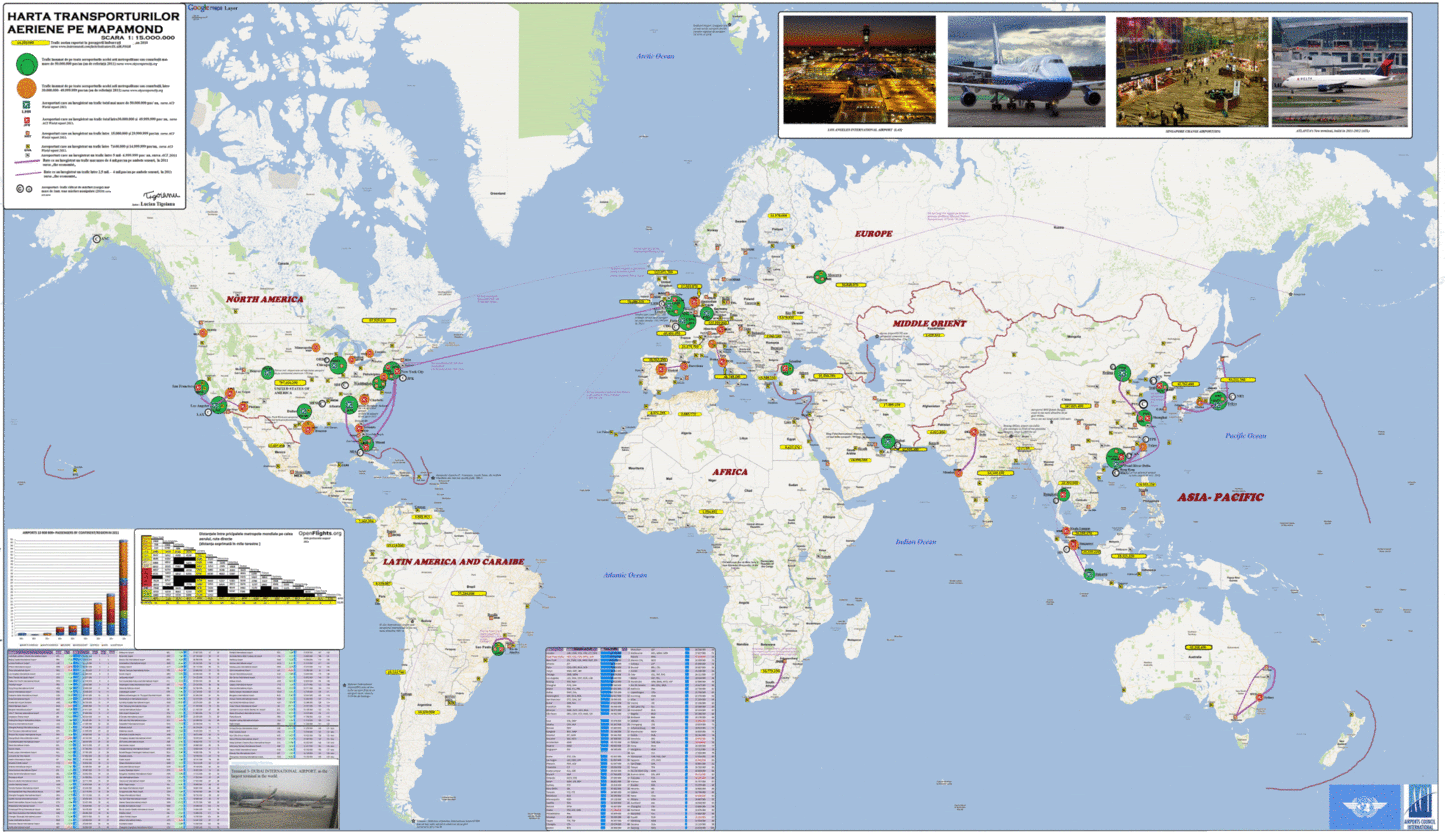Click the LHR airport square icon in the legend
Screen dimensions: 1445x833
[x=26, y=106]
